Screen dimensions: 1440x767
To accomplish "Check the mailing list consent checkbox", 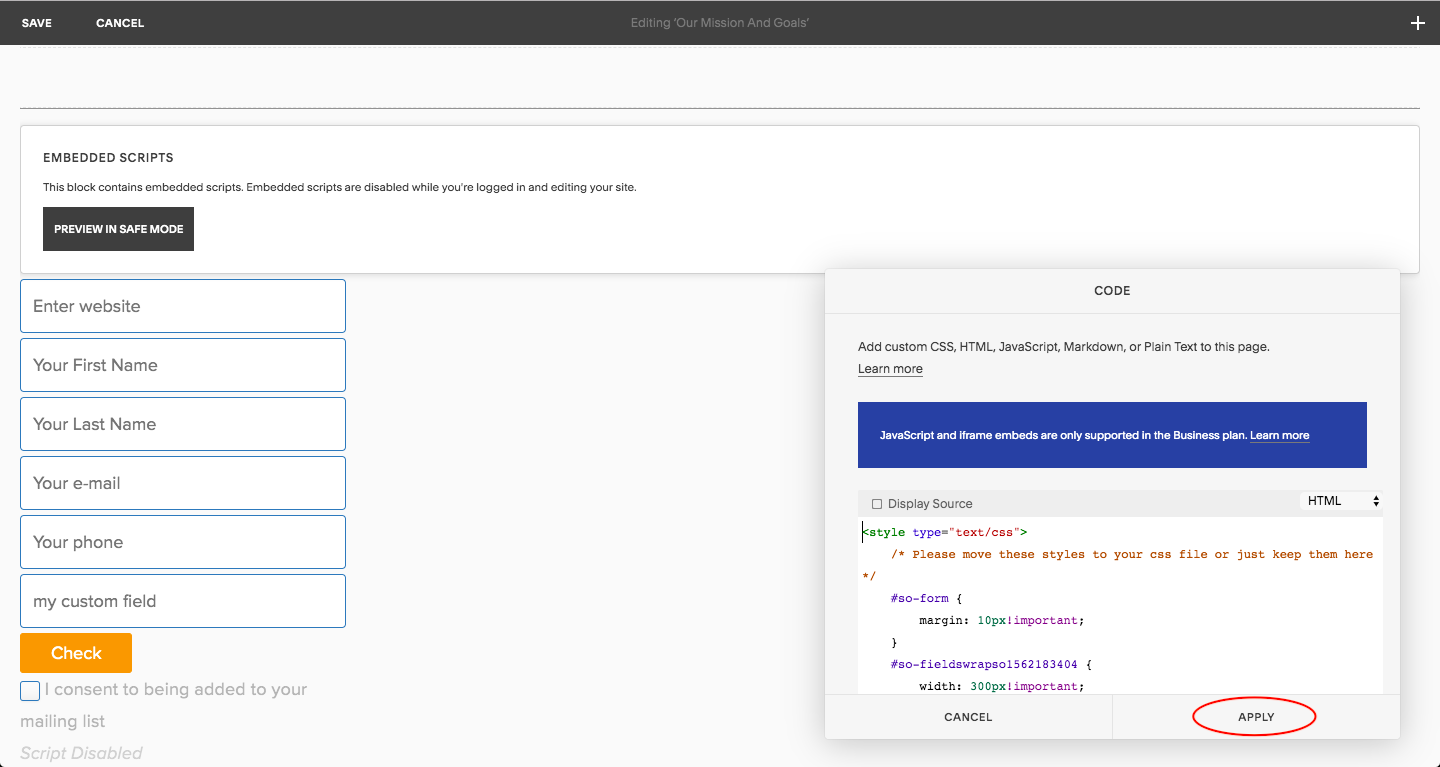I will (30, 690).
